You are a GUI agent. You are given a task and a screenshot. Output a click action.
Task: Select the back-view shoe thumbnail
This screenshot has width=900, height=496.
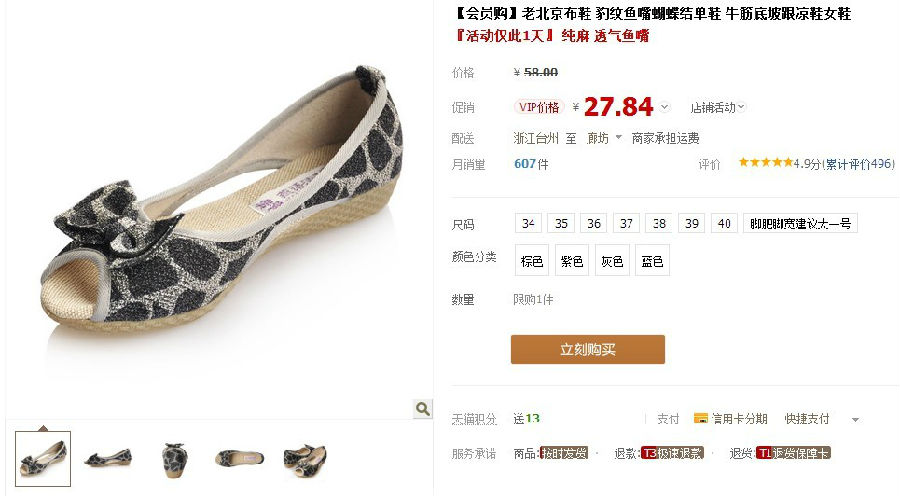pyautogui.click(x=174, y=459)
